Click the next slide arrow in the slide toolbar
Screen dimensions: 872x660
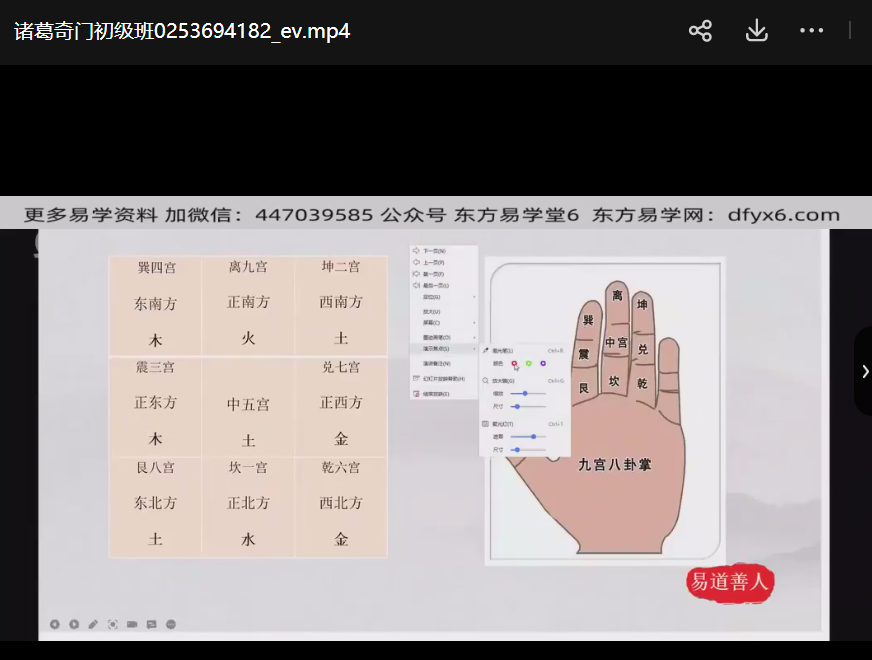[74, 624]
